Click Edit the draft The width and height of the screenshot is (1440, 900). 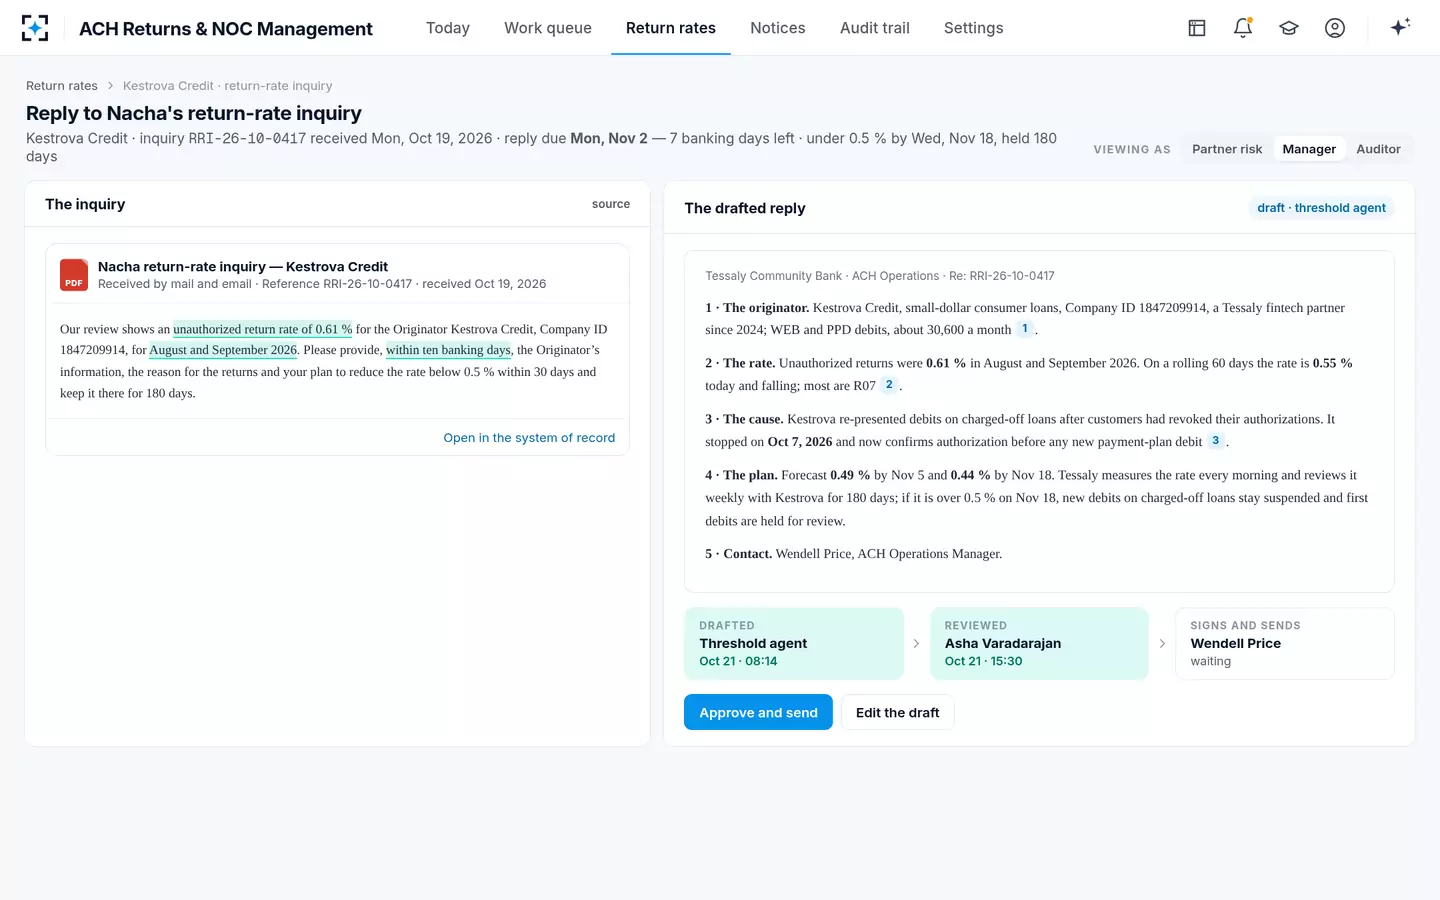[x=897, y=712]
